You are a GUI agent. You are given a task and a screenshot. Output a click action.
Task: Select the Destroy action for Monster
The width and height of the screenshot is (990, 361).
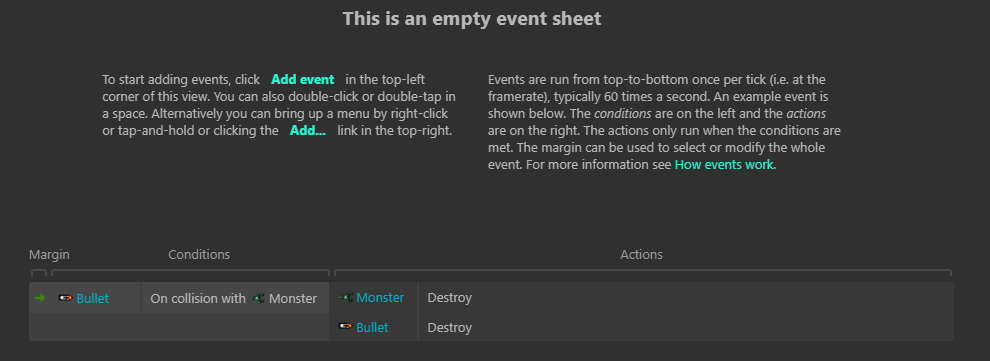pos(450,297)
